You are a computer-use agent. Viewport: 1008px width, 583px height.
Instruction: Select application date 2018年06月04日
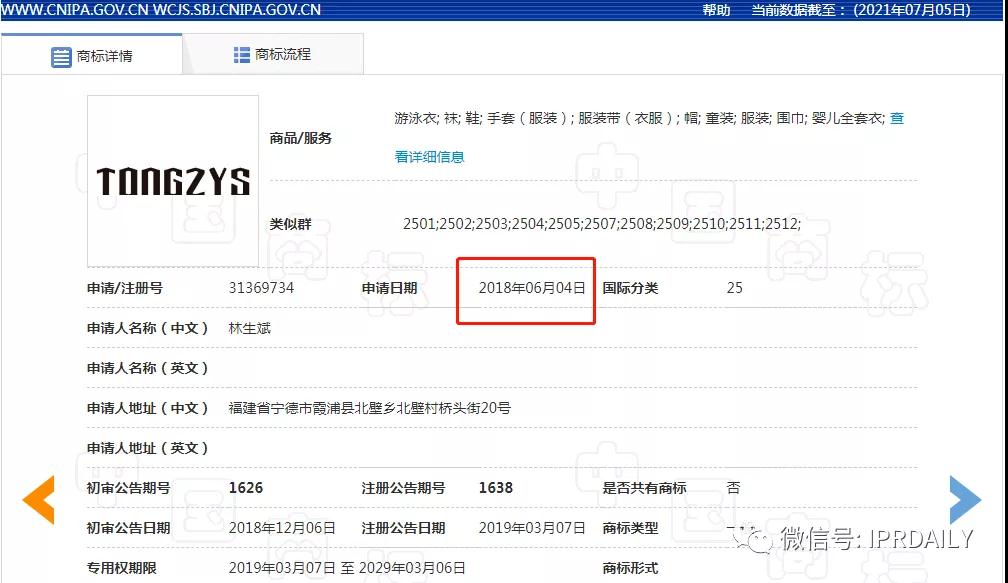[532, 288]
